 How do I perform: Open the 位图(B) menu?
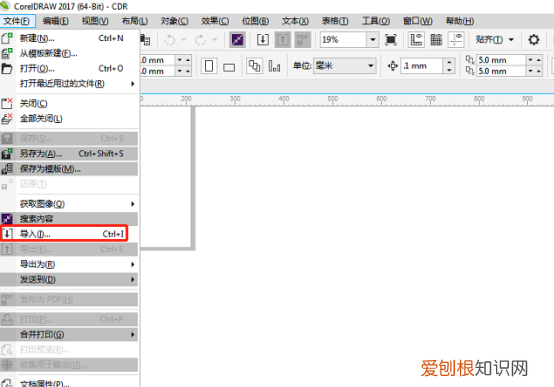(255, 21)
